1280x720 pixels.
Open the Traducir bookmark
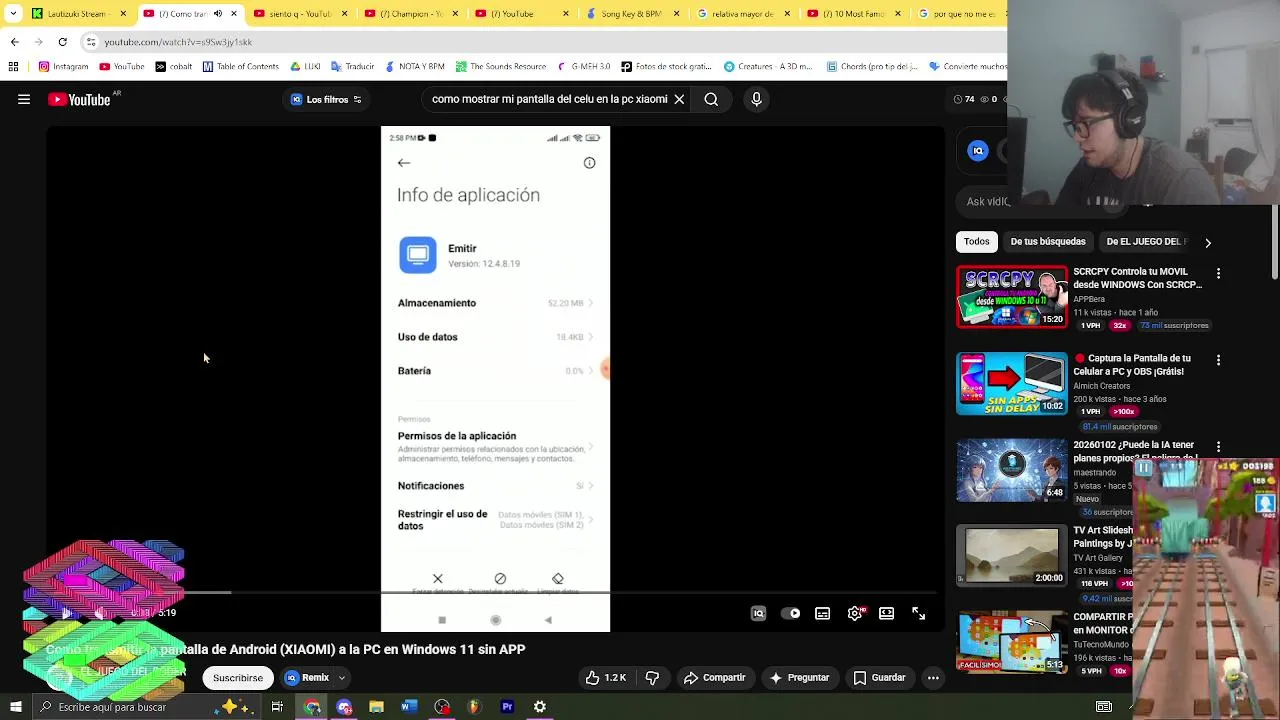(352, 67)
